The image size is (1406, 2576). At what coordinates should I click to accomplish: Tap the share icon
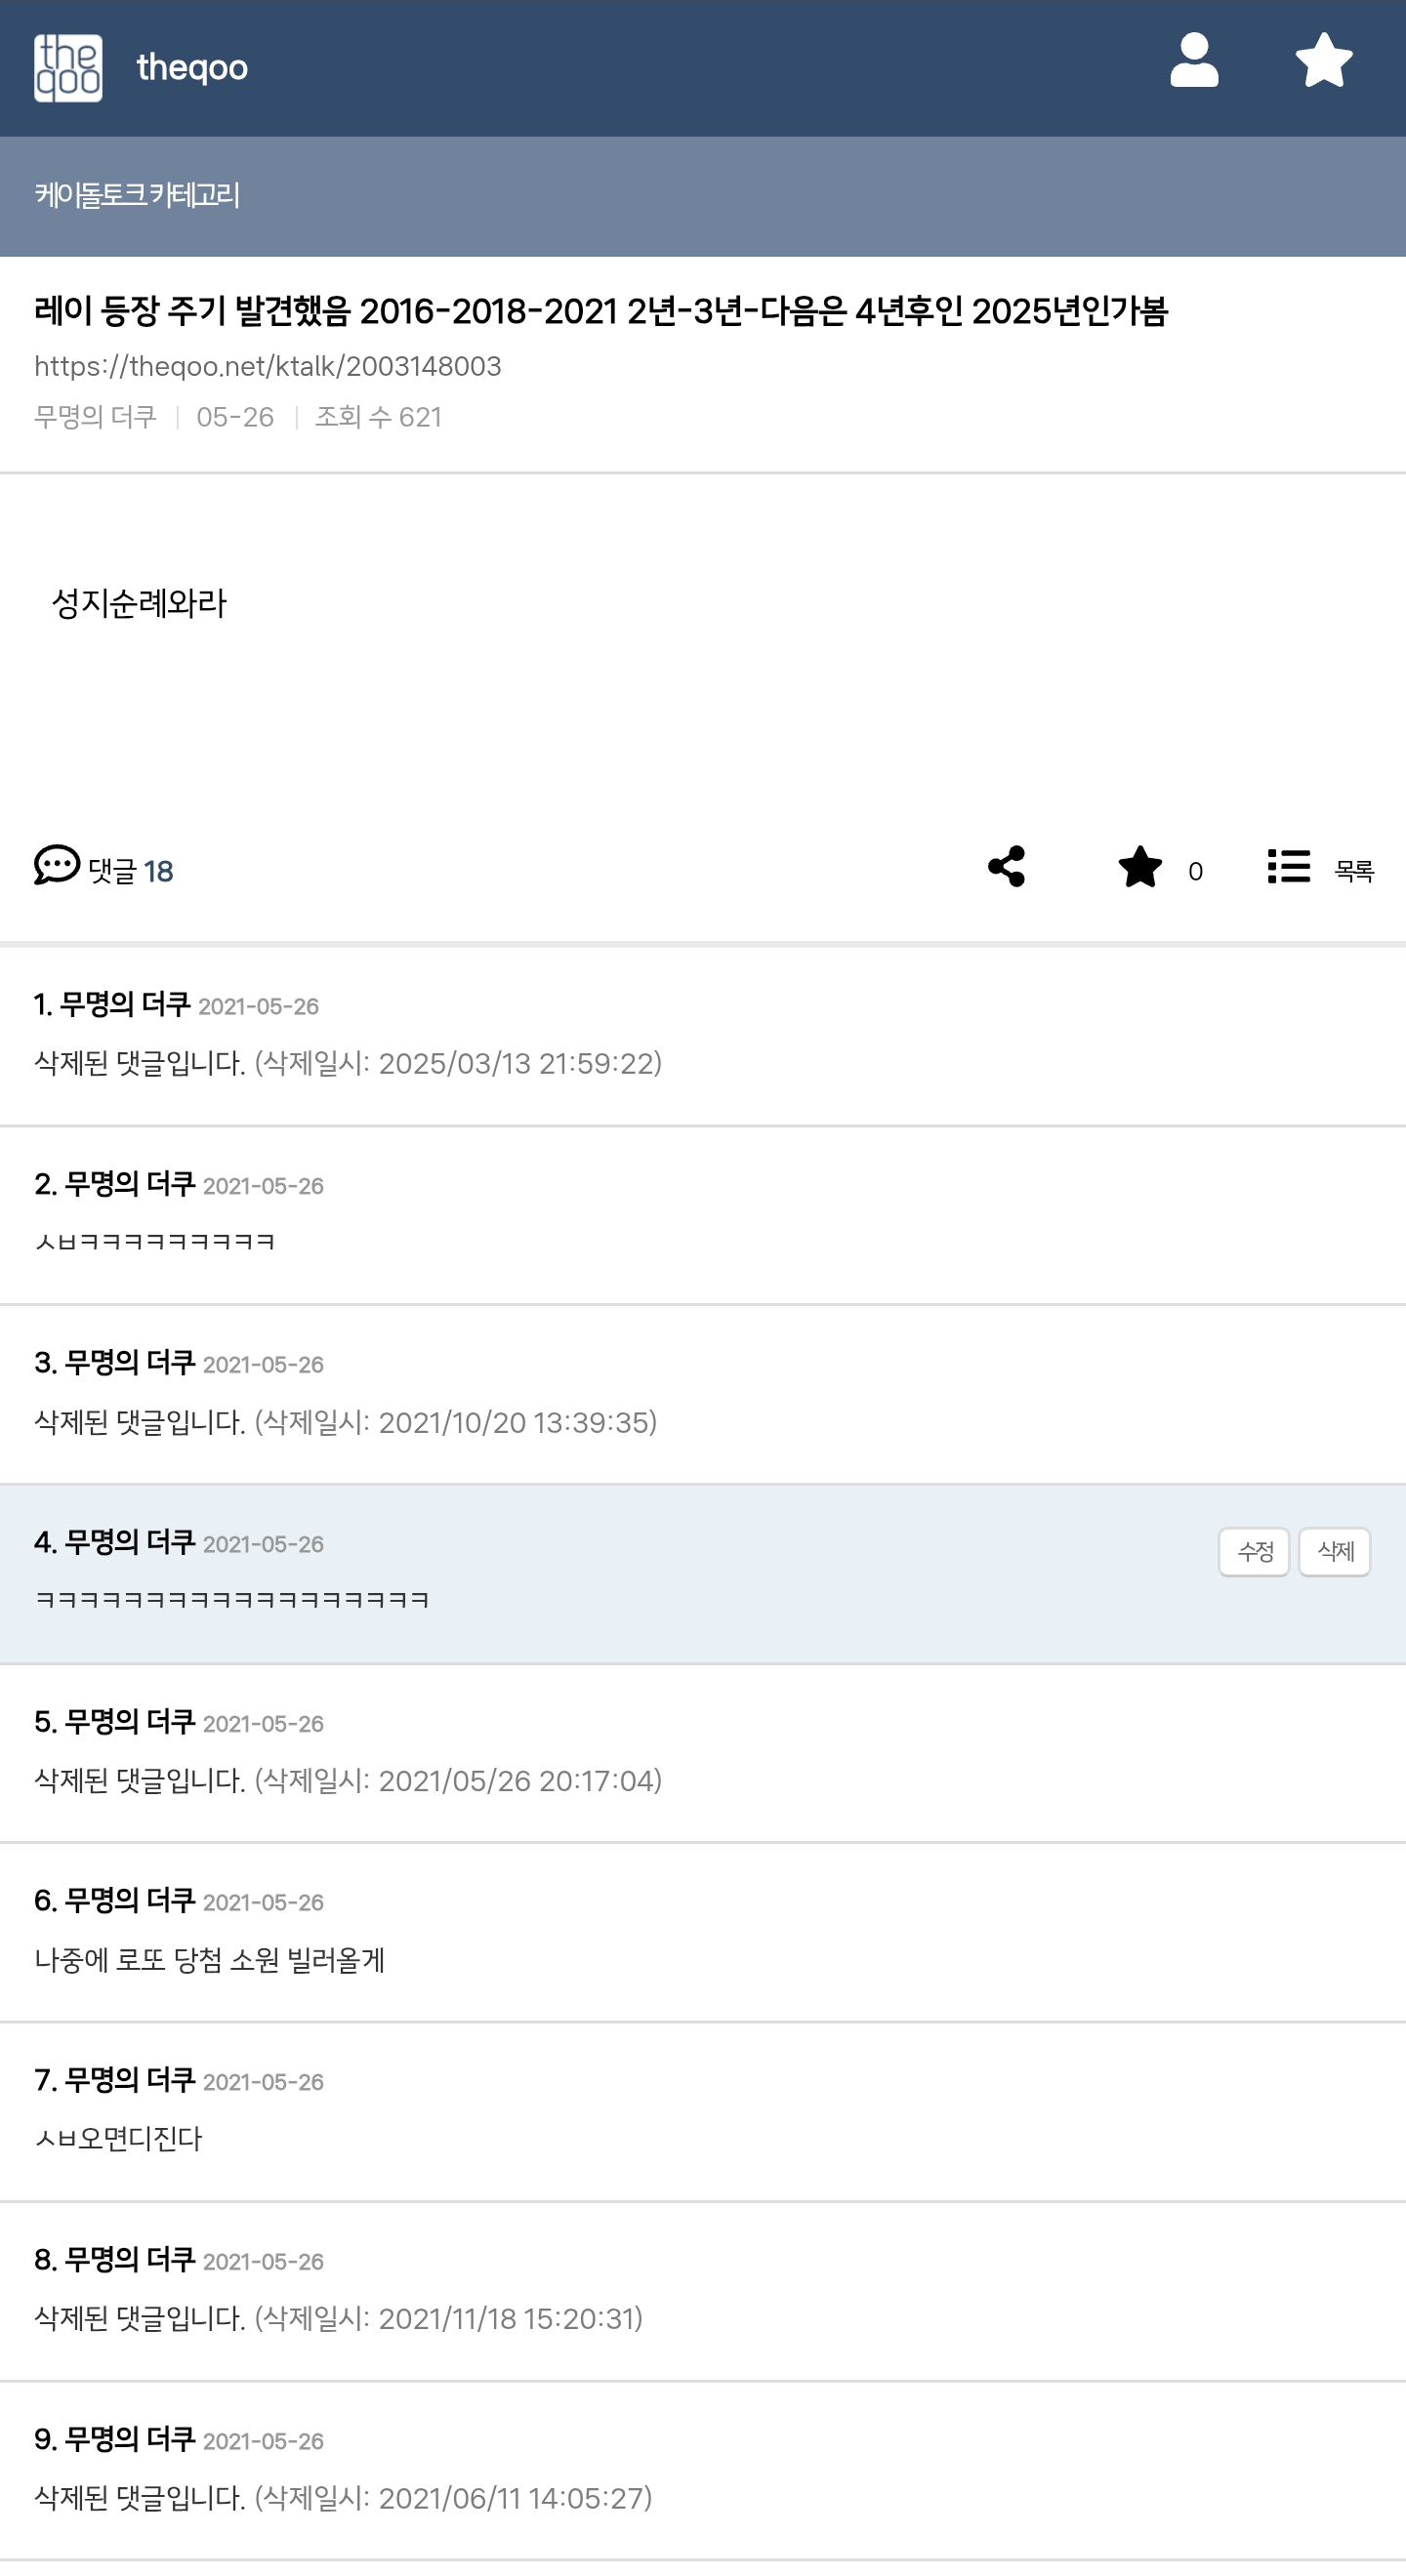(x=1006, y=866)
